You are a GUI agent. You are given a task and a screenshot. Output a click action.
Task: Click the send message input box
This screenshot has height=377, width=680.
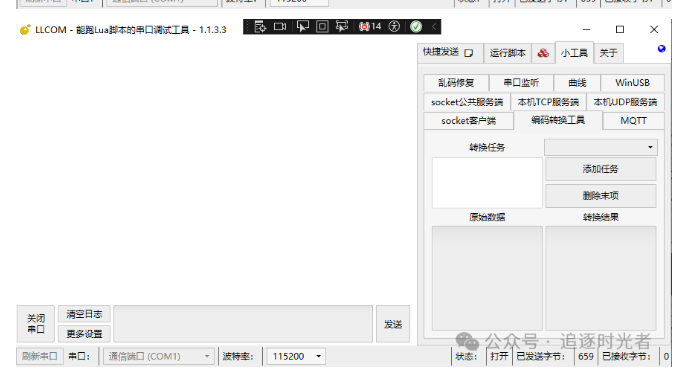pyautogui.click(x=243, y=324)
